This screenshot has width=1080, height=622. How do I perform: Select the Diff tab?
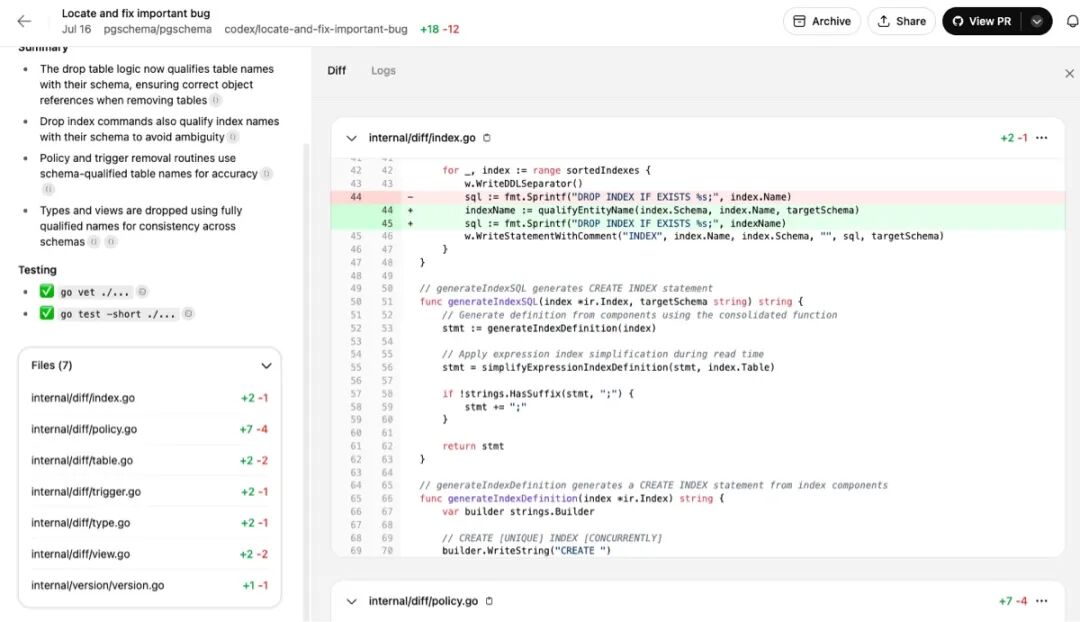[x=336, y=70]
